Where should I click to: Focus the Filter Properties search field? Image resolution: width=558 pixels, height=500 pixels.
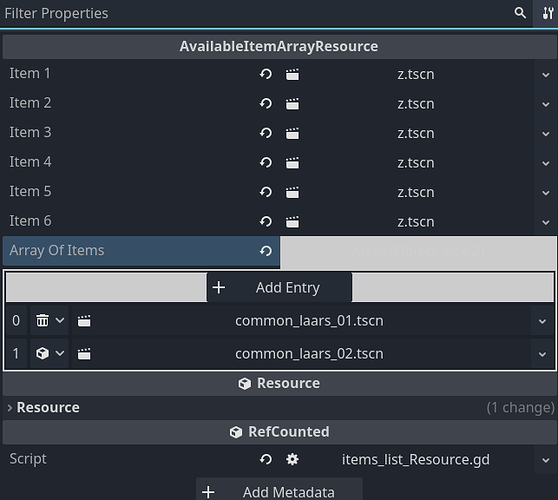tap(256, 13)
